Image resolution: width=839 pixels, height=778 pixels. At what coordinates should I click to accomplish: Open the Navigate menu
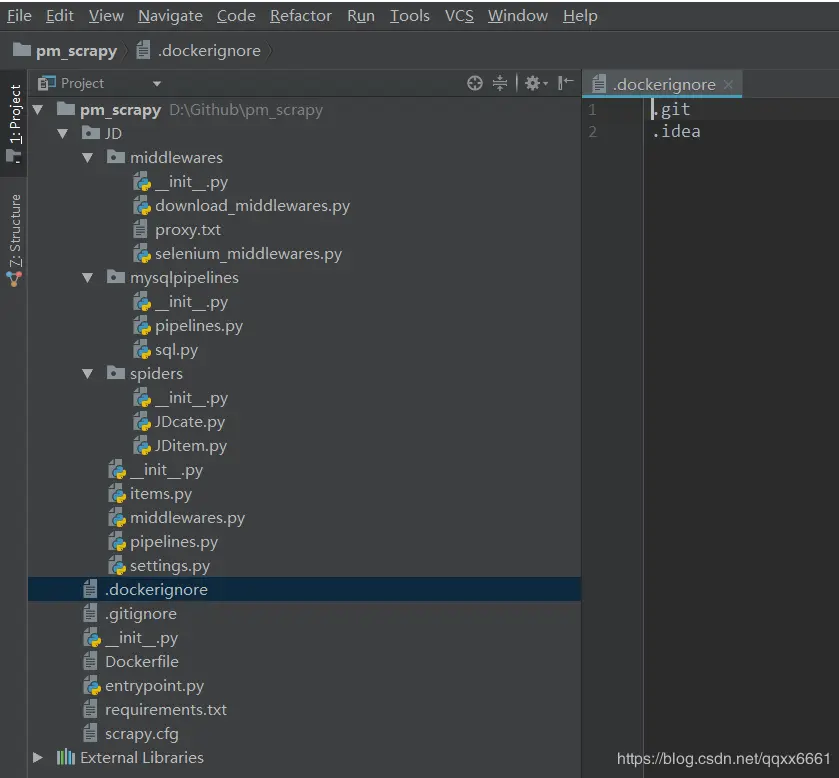pos(170,16)
